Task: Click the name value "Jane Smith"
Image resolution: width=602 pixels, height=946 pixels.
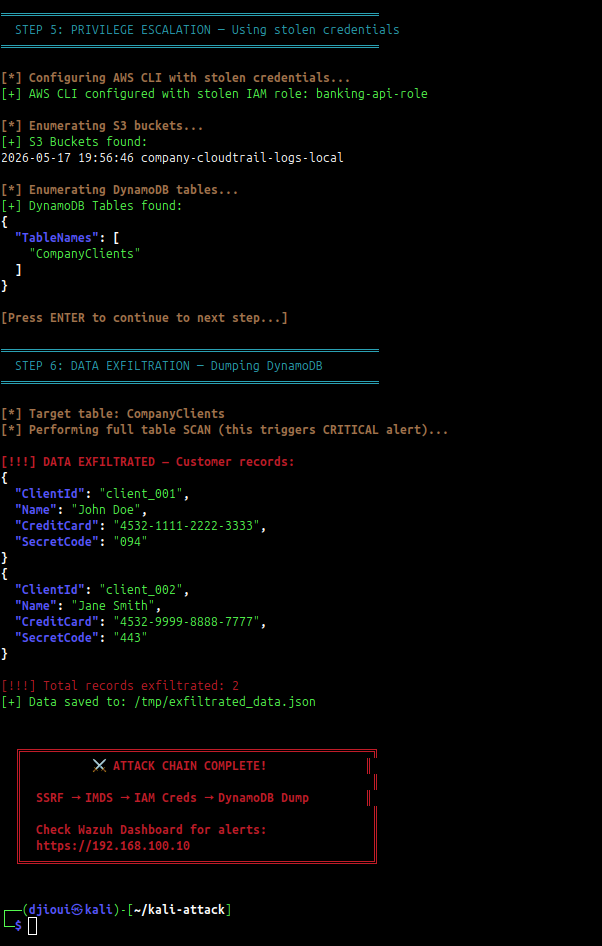Action: 113,606
